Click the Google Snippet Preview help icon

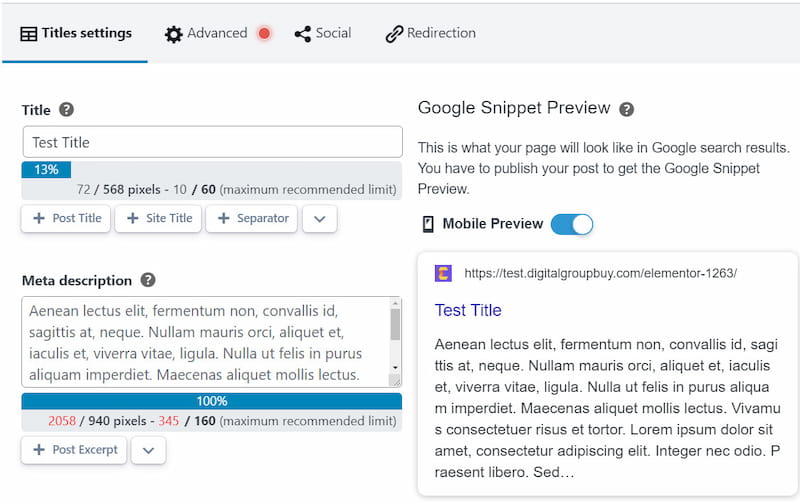click(x=627, y=109)
